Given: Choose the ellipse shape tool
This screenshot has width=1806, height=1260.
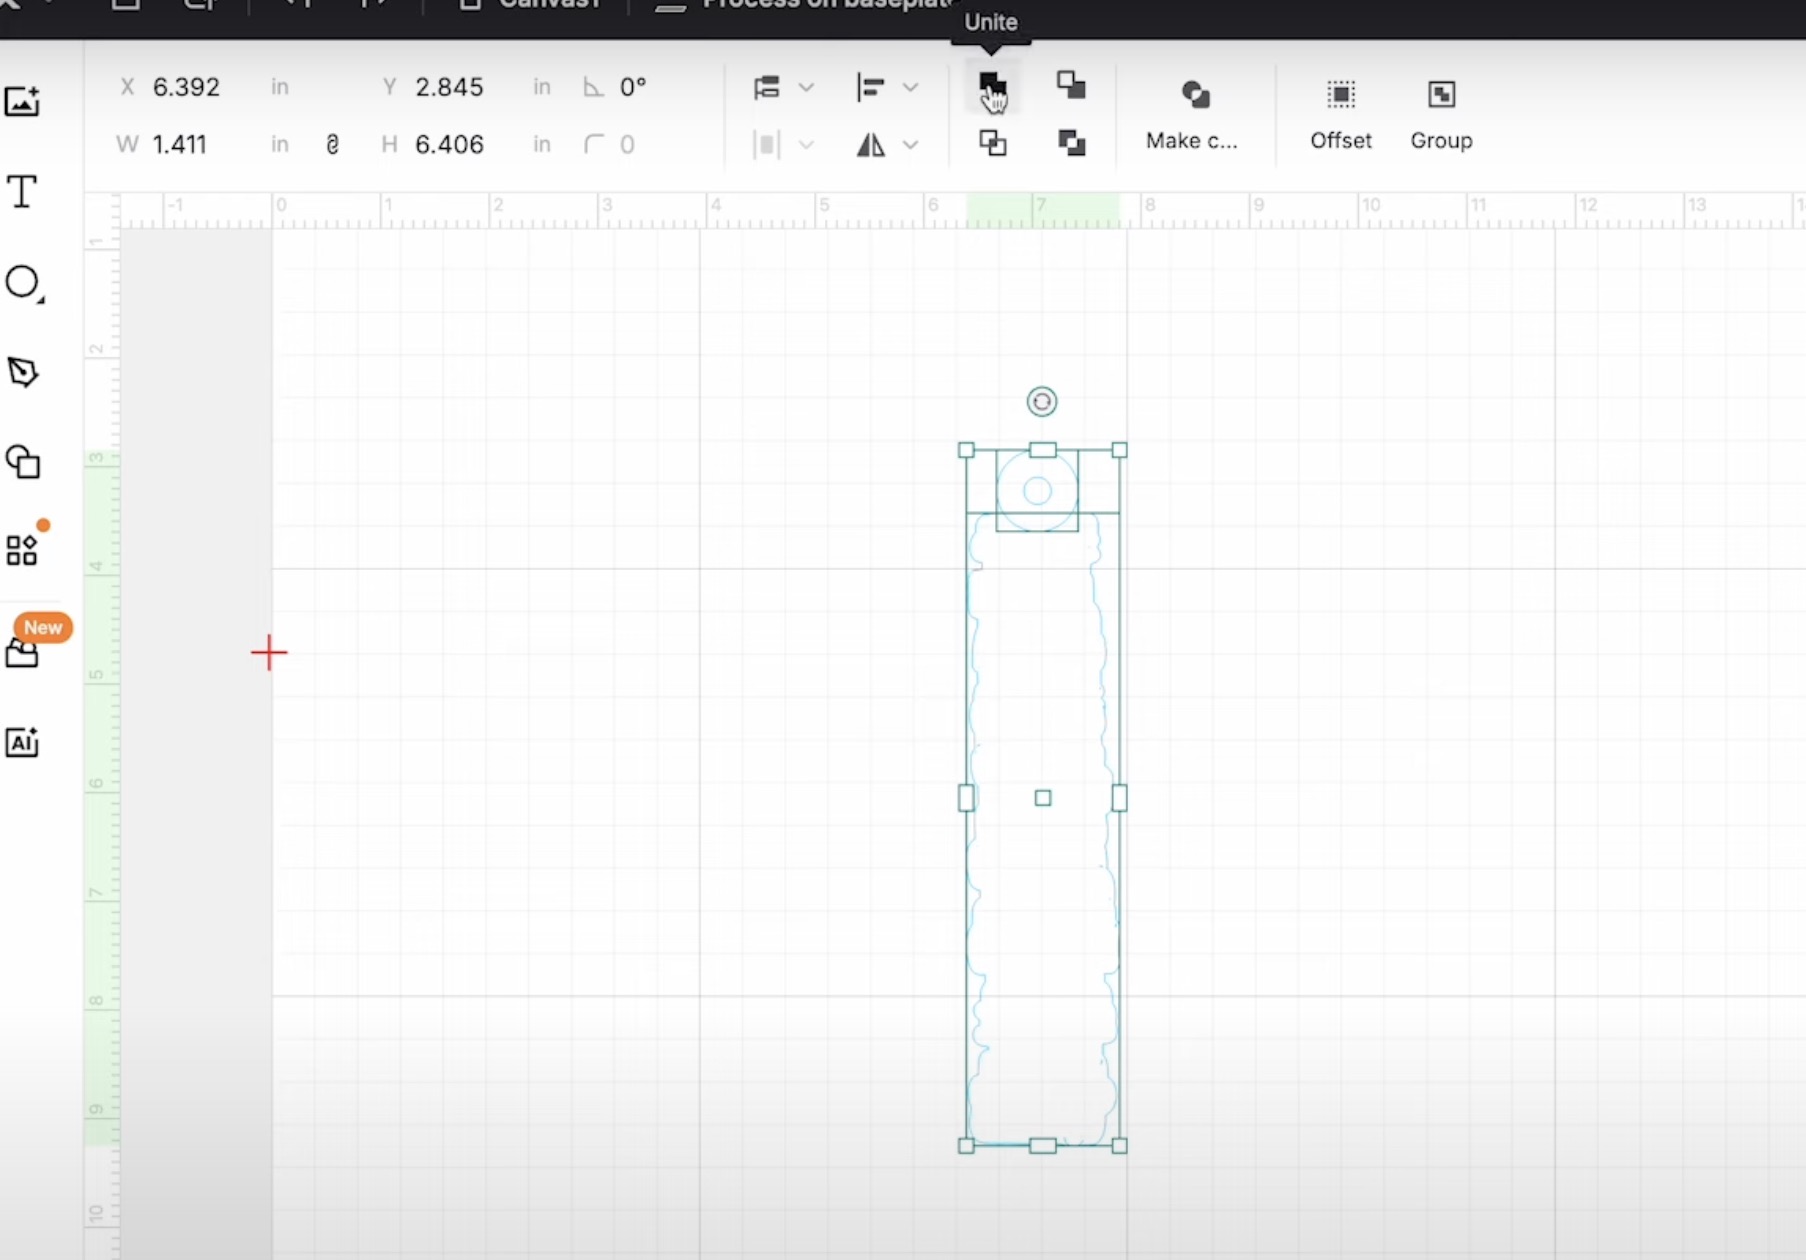Looking at the screenshot, I should tap(22, 283).
